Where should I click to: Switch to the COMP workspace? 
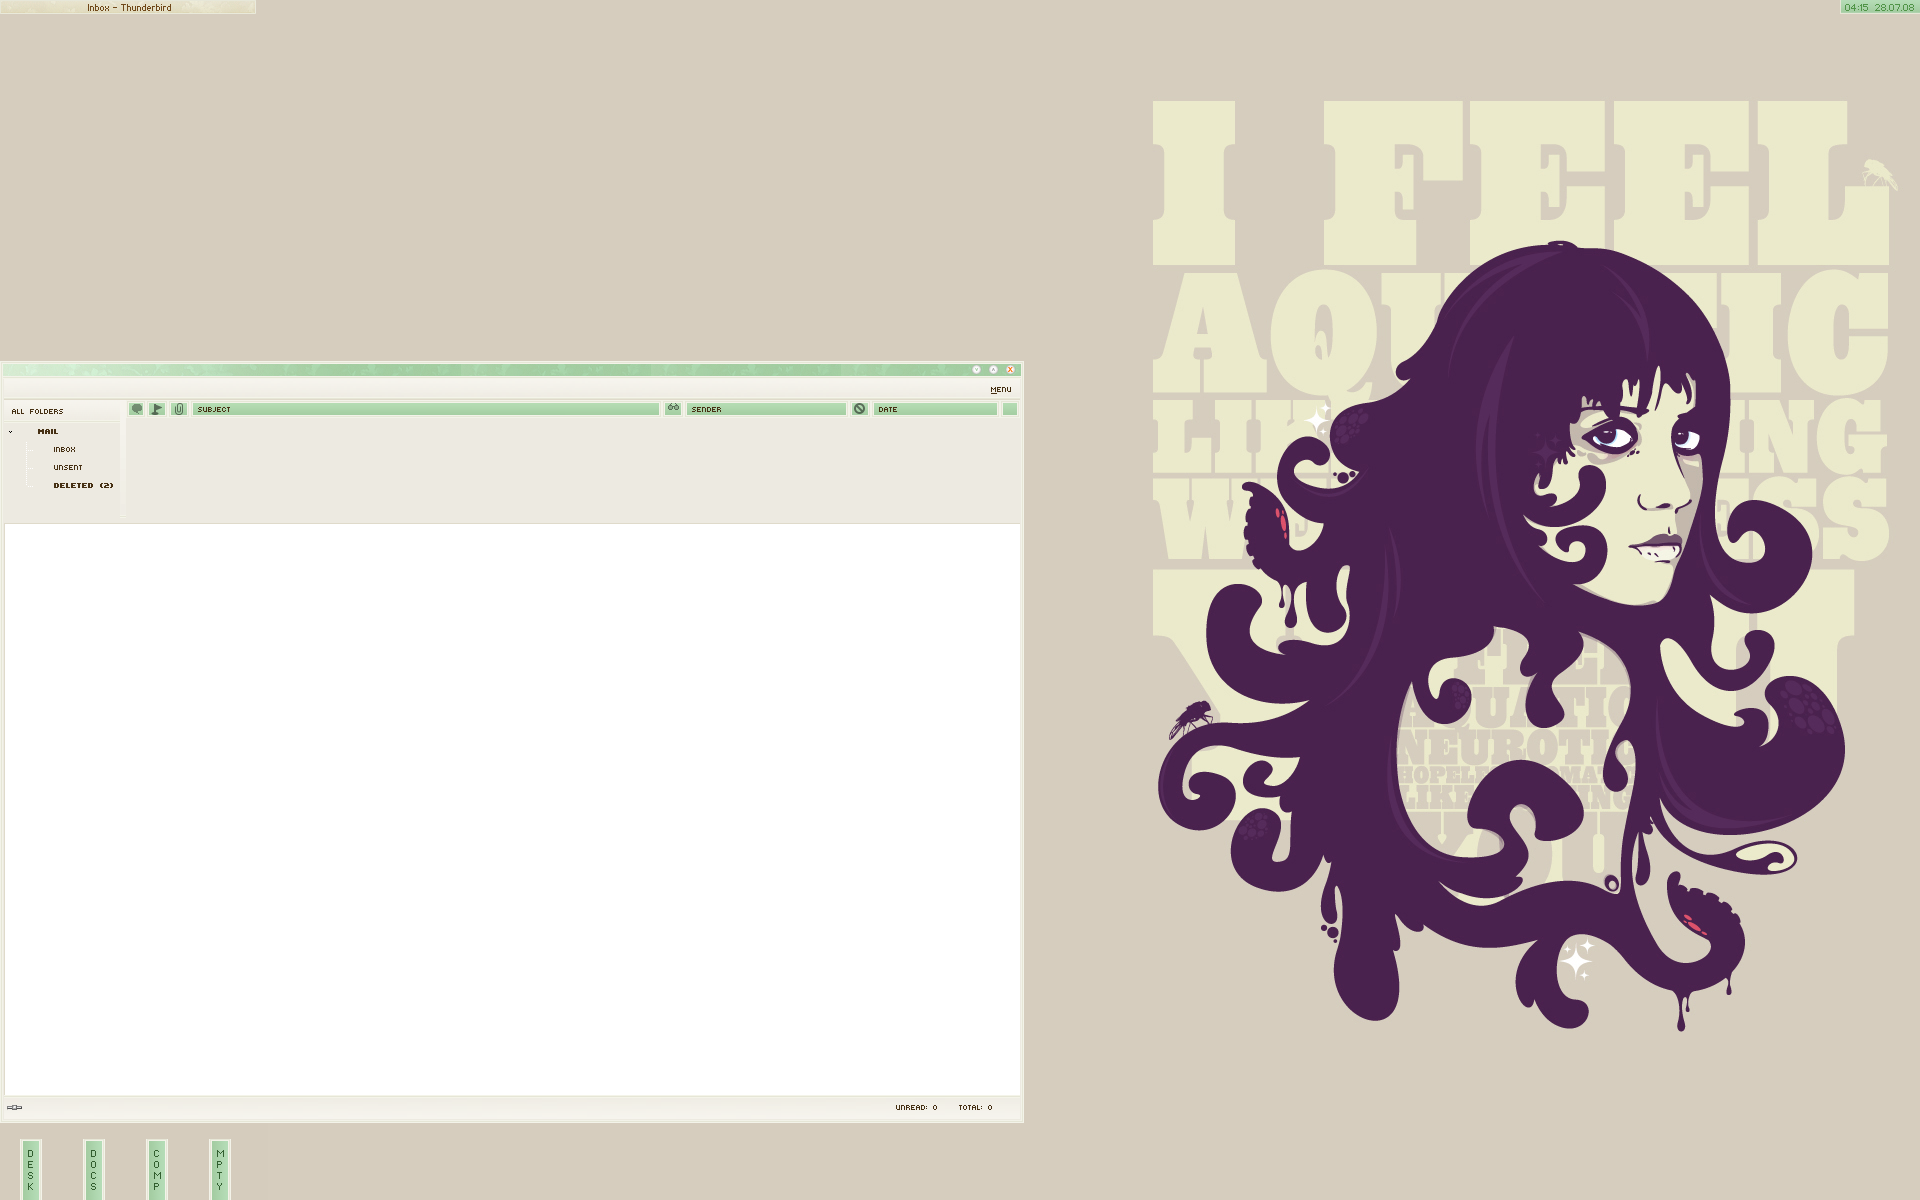tap(157, 1169)
